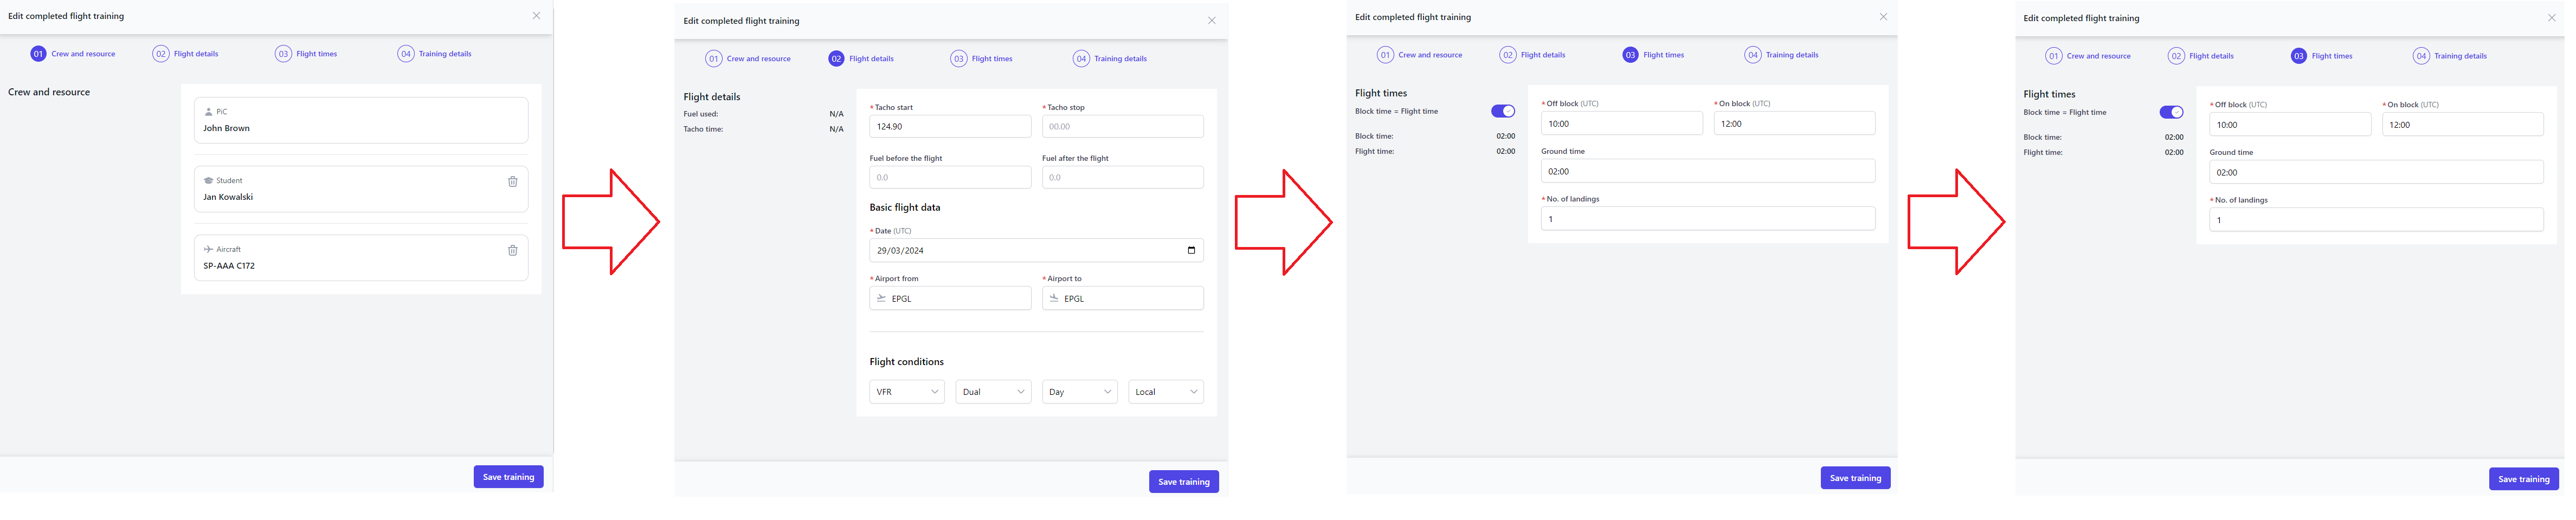
Task: Click Save training in the Flight details dialog
Action: click(1184, 482)
